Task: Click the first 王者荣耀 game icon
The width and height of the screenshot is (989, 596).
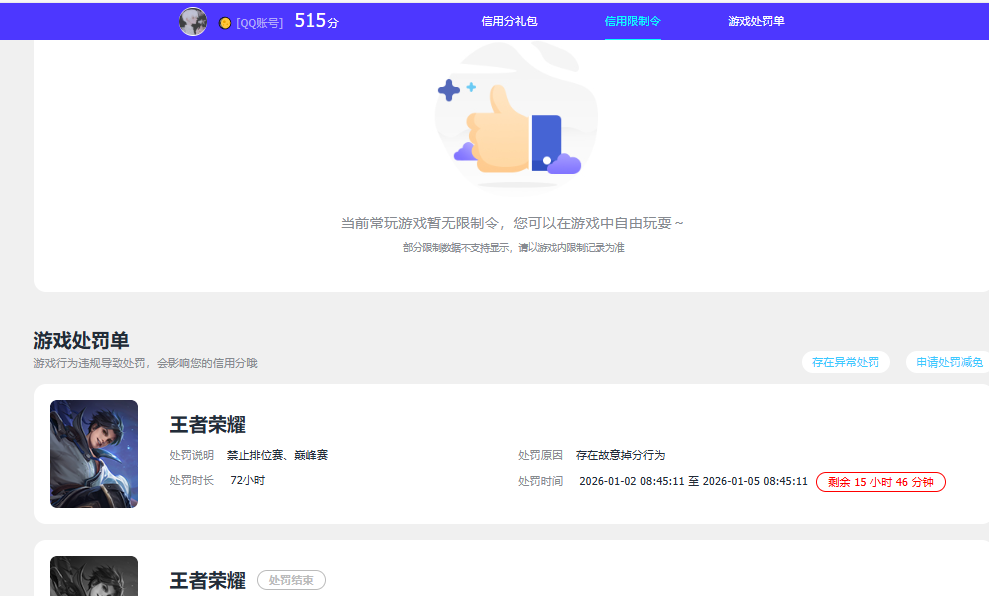Action: point(93,453)
